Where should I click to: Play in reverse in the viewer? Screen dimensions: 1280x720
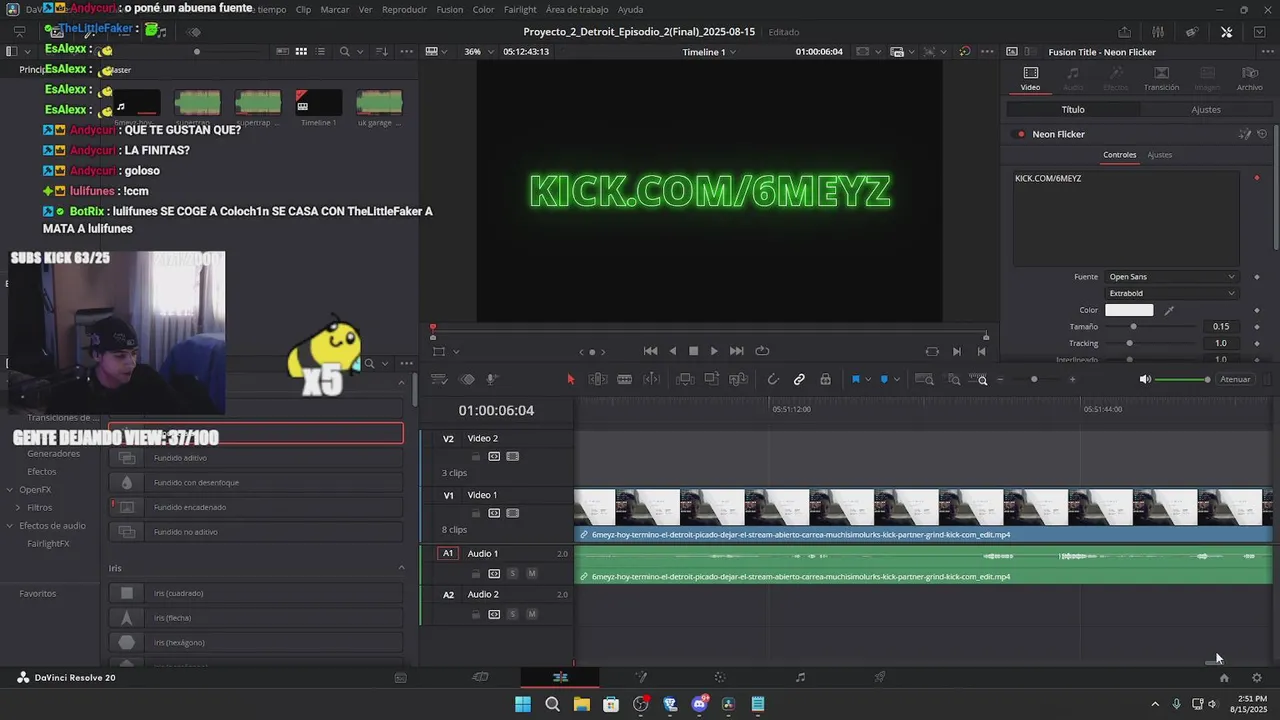(672, 351)
